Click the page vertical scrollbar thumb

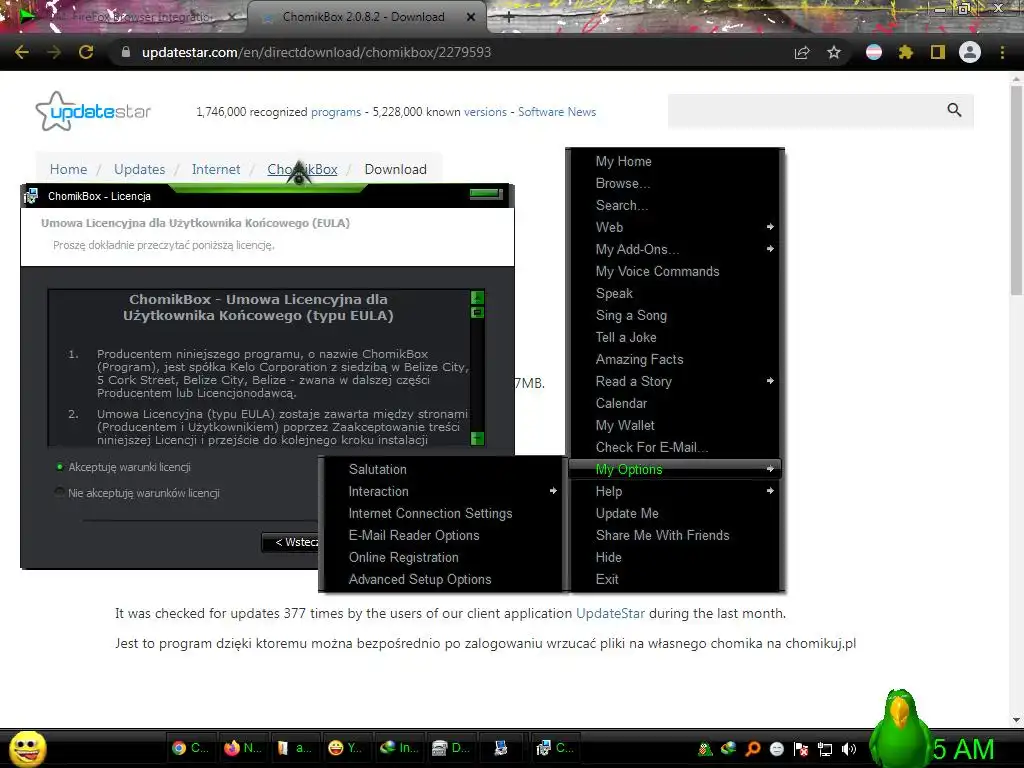click(x=1016, y=189)
